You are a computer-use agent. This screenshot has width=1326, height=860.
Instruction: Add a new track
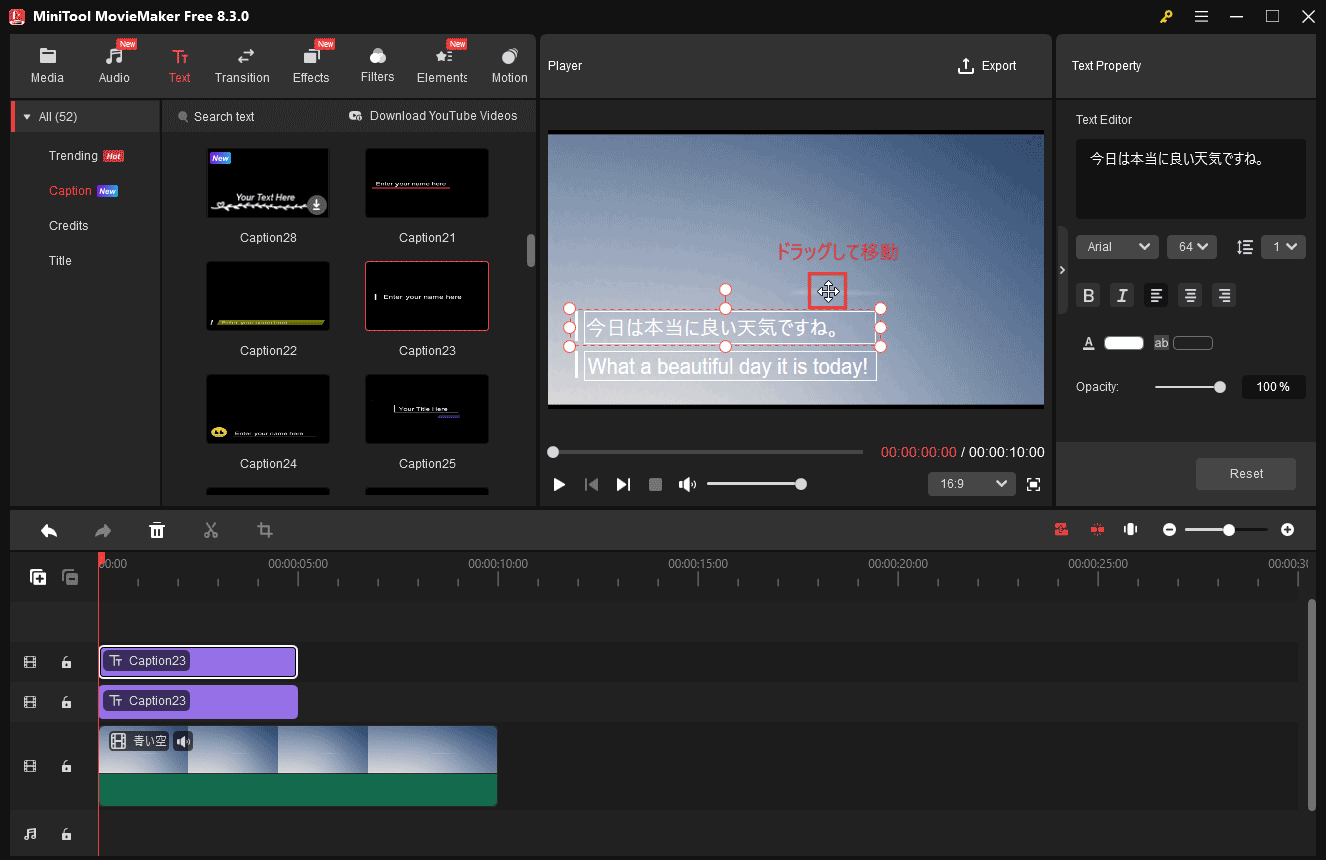point(38,577)
